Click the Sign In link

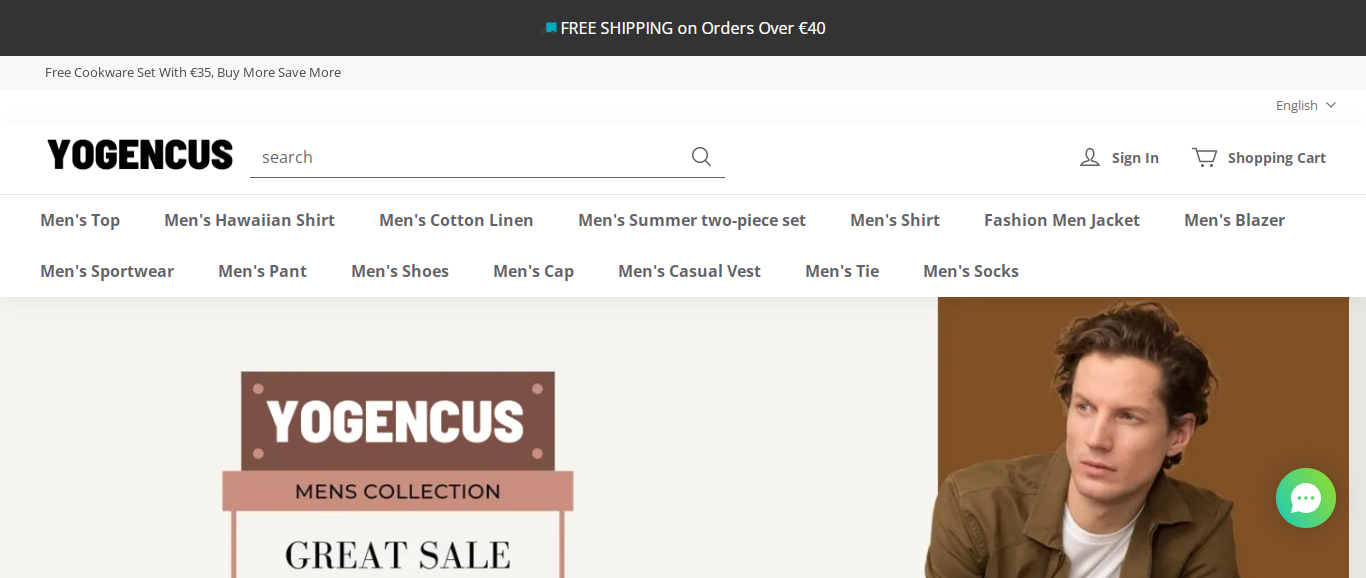[1135, 158]
